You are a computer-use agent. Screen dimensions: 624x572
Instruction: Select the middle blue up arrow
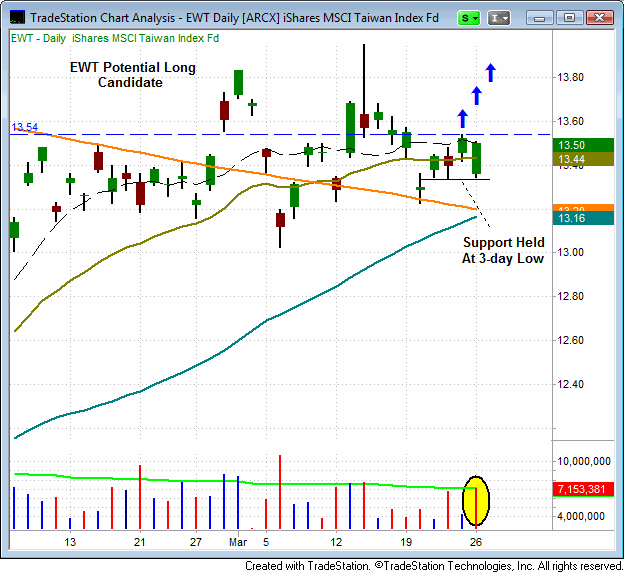(x=477, y=95)
